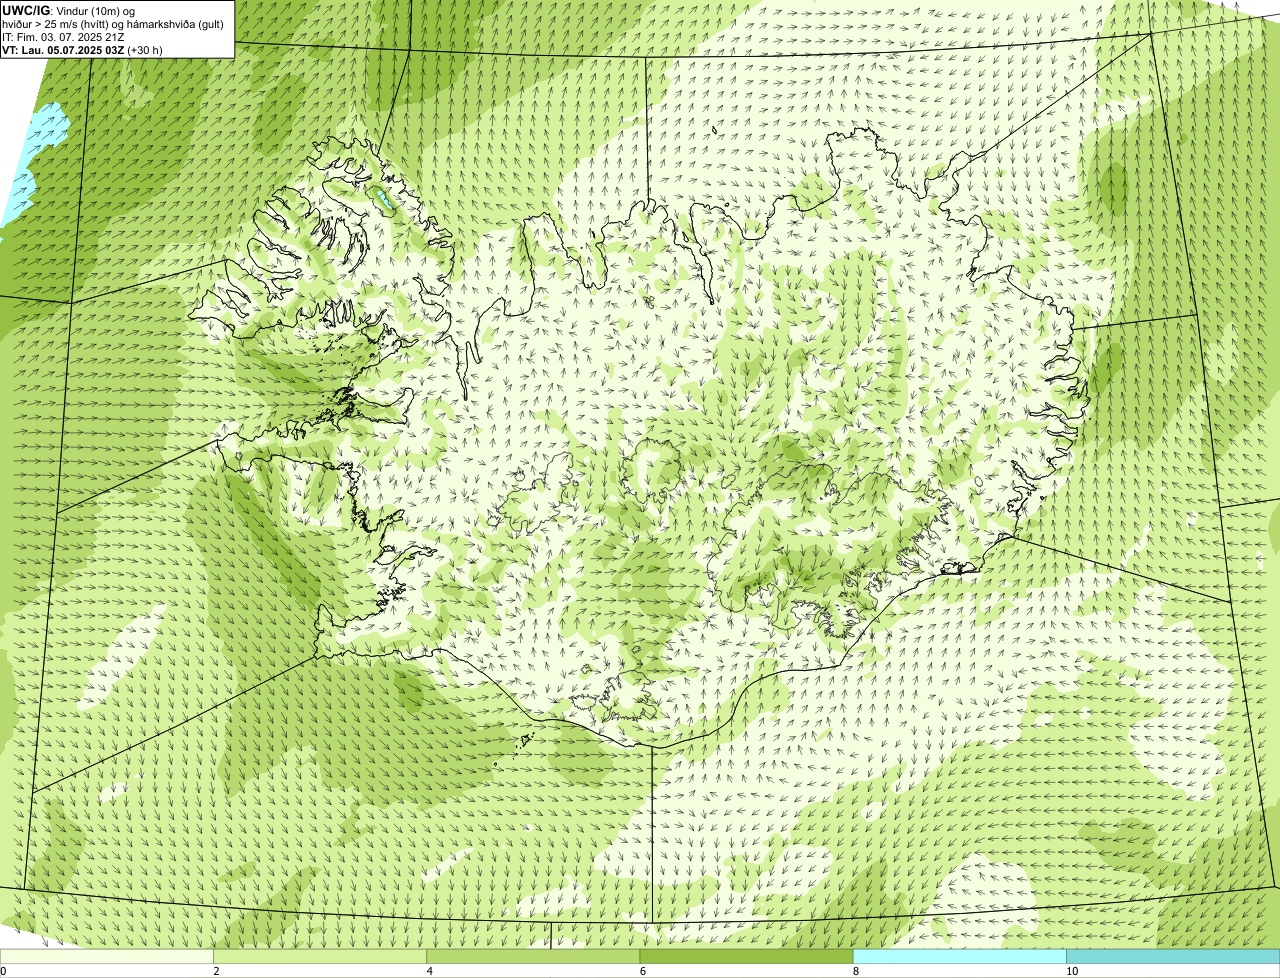Click the colorbar tick label '0'
Screen dimensions: 1280x978
[x=3, y=971]
